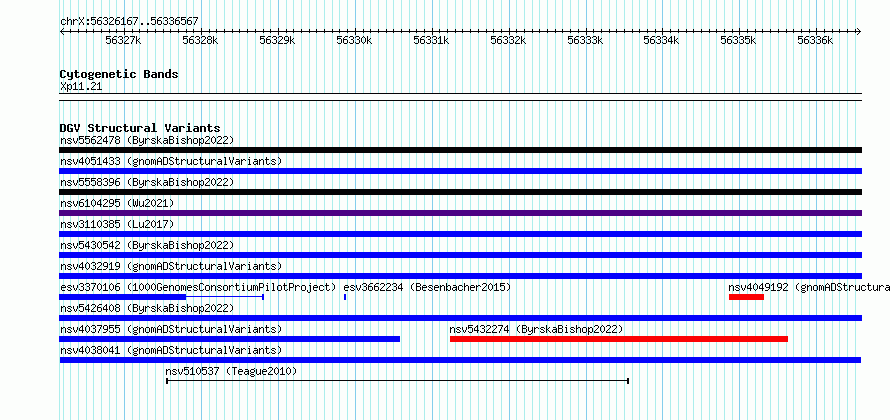Click the 56334k ruler tick label
This screenshot has width=890, height=420.
click(x=661, y=40)
